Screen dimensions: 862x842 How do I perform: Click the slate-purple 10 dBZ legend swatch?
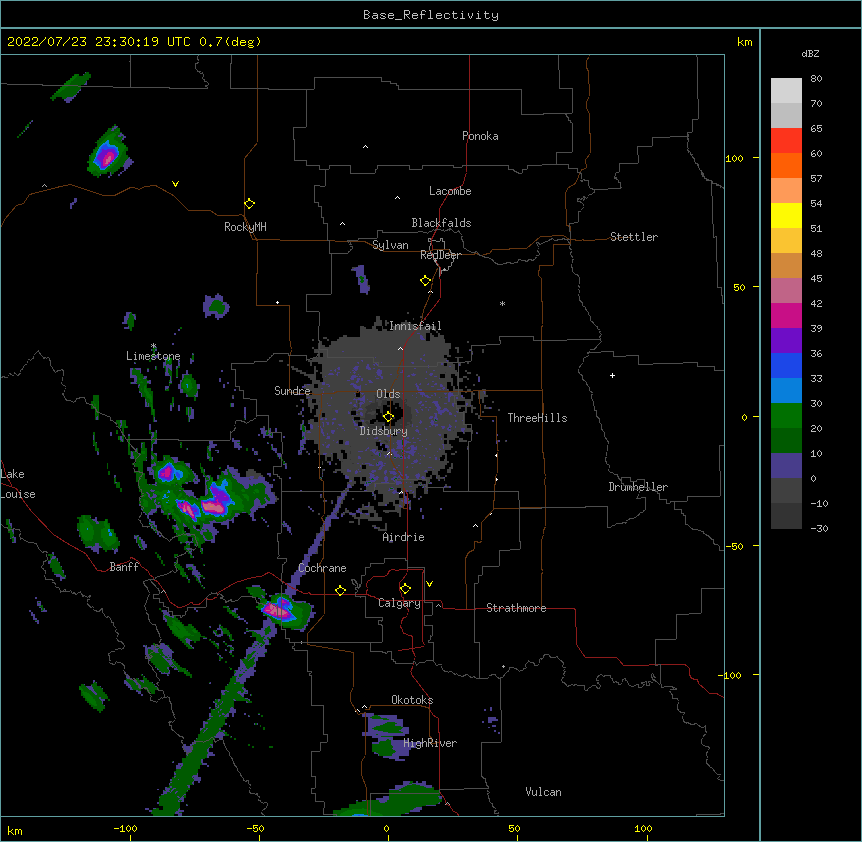click(786, 466)
